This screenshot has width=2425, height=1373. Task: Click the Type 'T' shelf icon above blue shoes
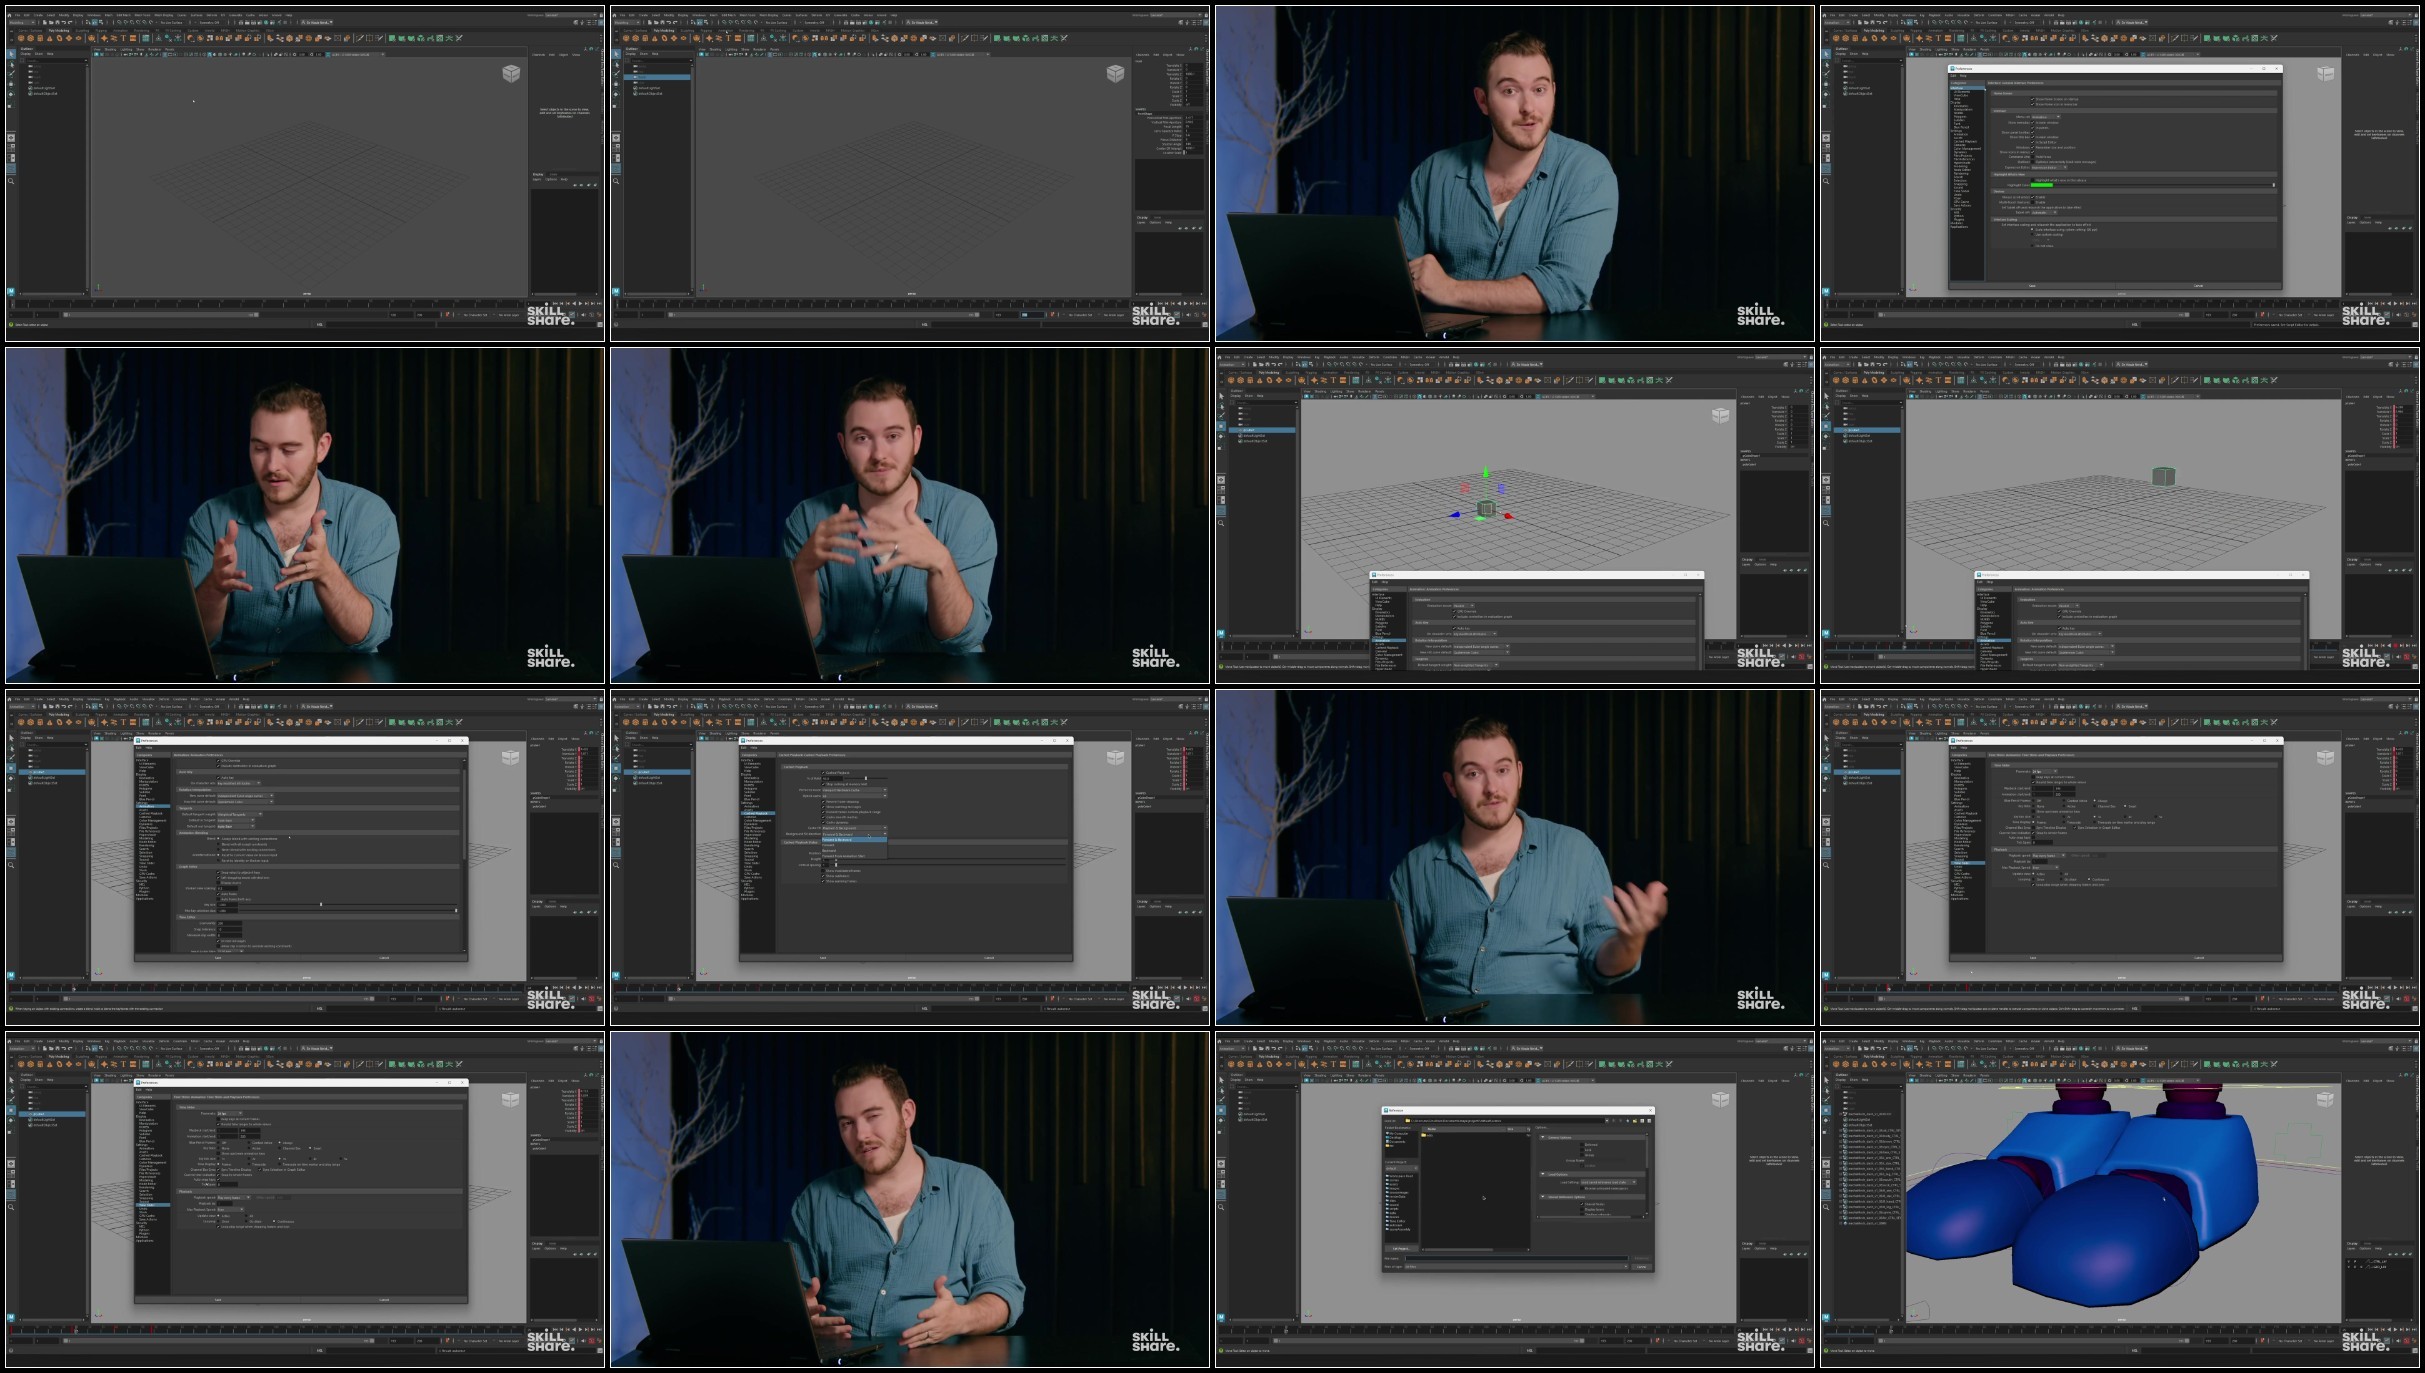pos(1938,1064)
